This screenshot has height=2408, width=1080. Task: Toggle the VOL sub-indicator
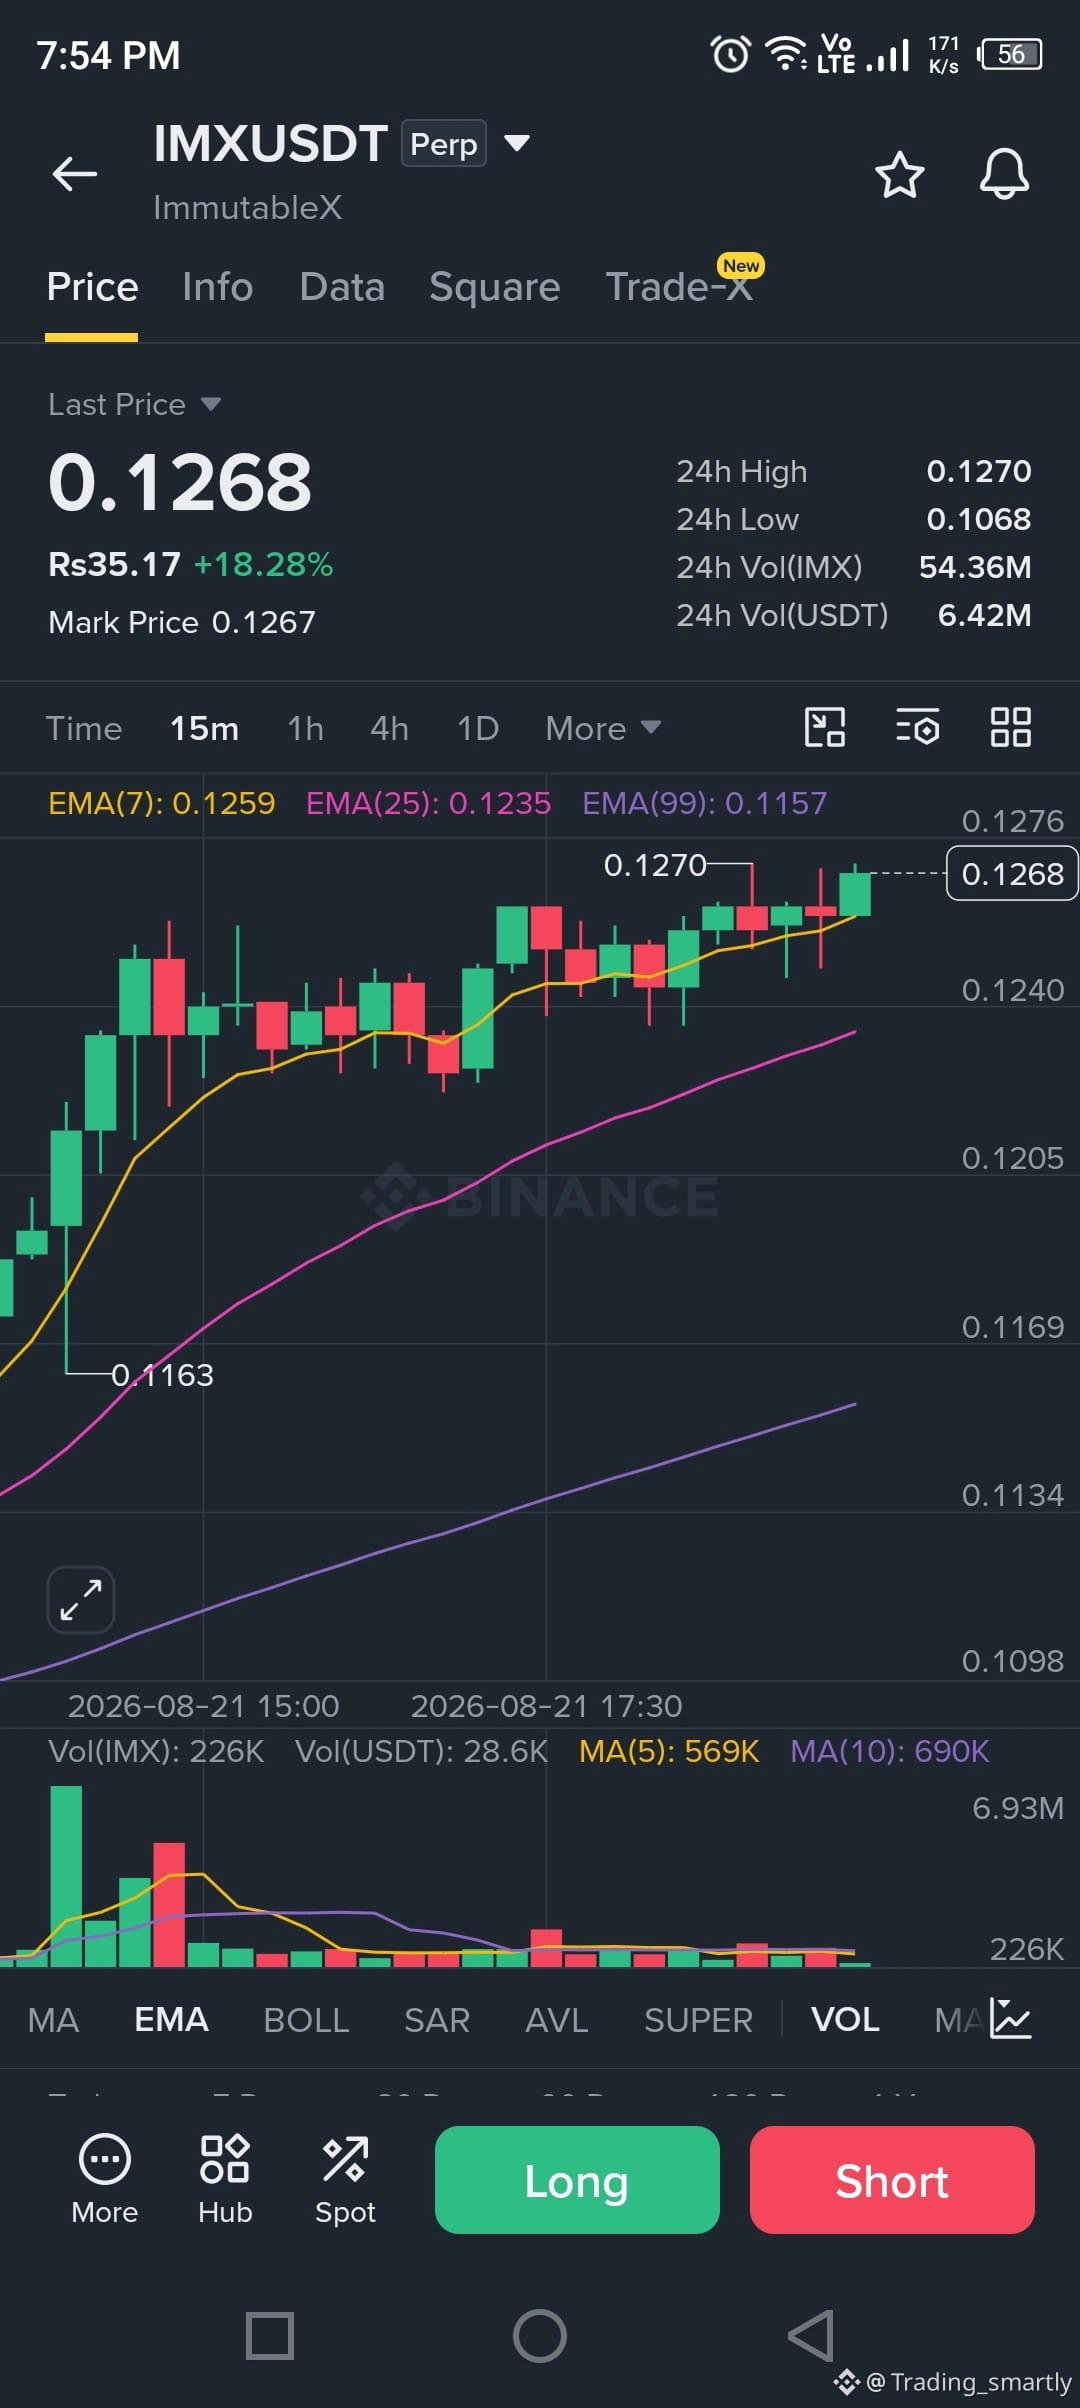click(x=845, y=2020)
